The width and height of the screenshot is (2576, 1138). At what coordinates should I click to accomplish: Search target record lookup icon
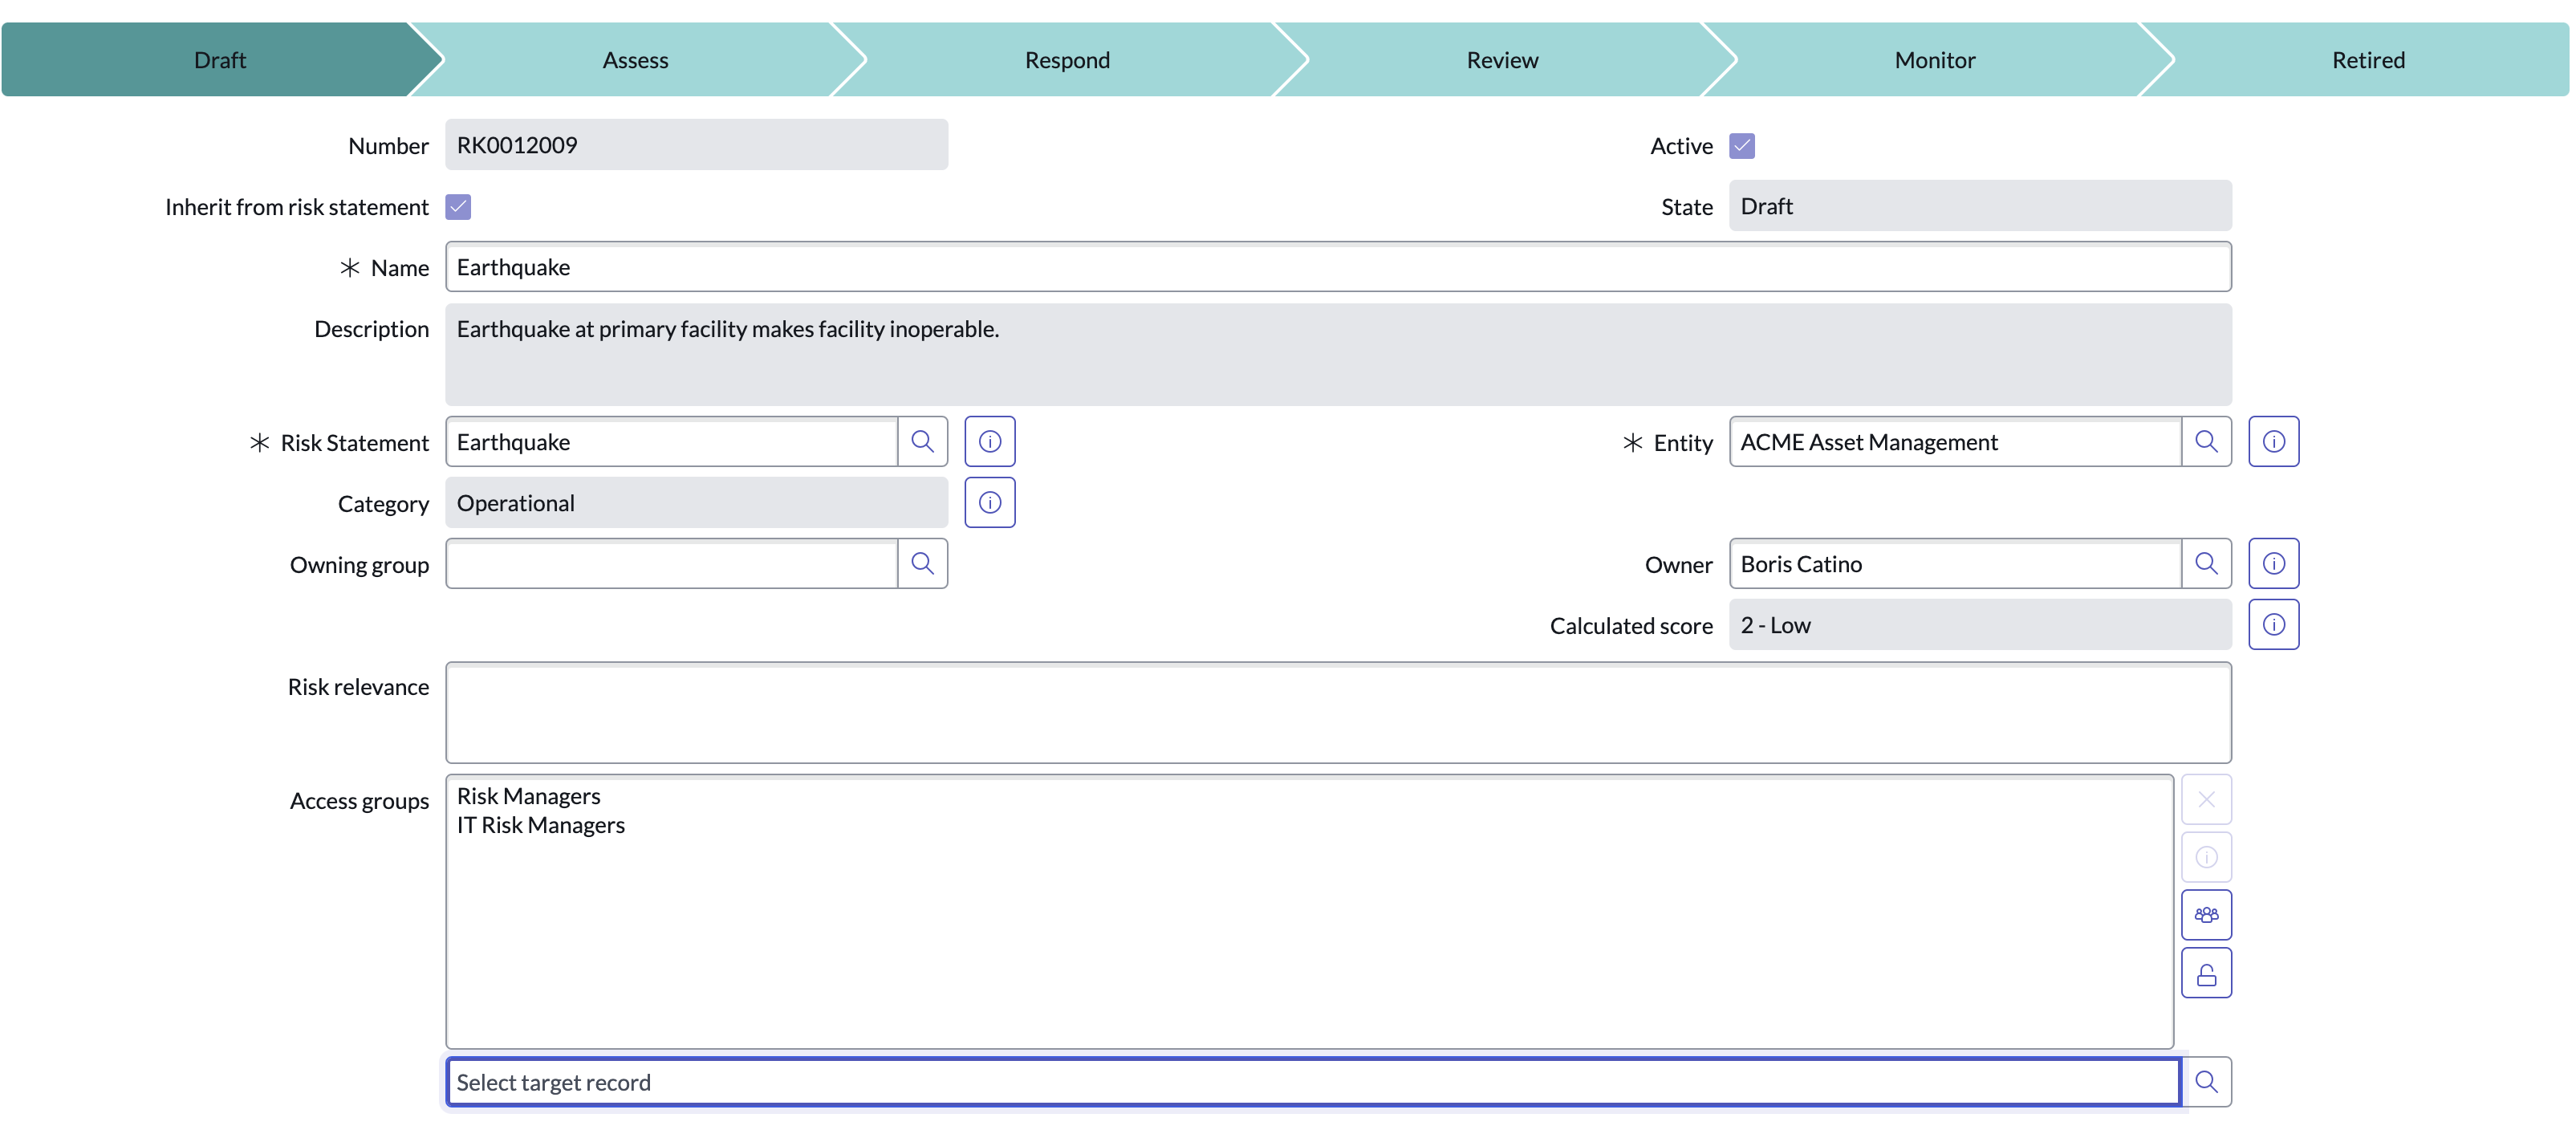tap(2206, 1081)
